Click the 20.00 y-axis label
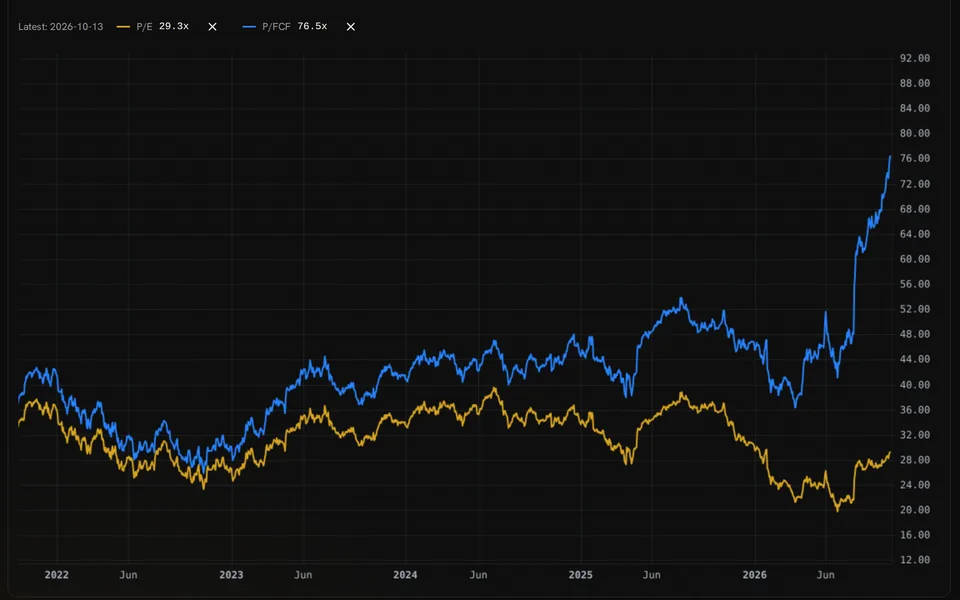The image size is (960, 600). point(915,510)
